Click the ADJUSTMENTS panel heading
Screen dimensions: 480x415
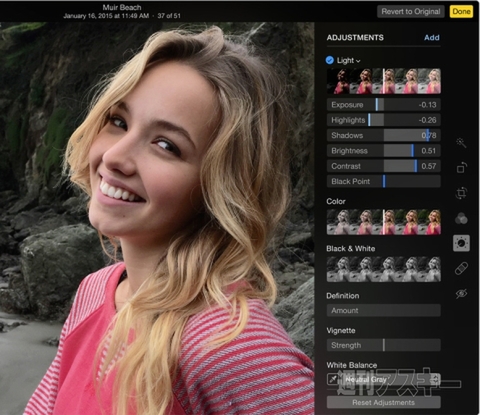pyautogui.click(x=355, y=37)
